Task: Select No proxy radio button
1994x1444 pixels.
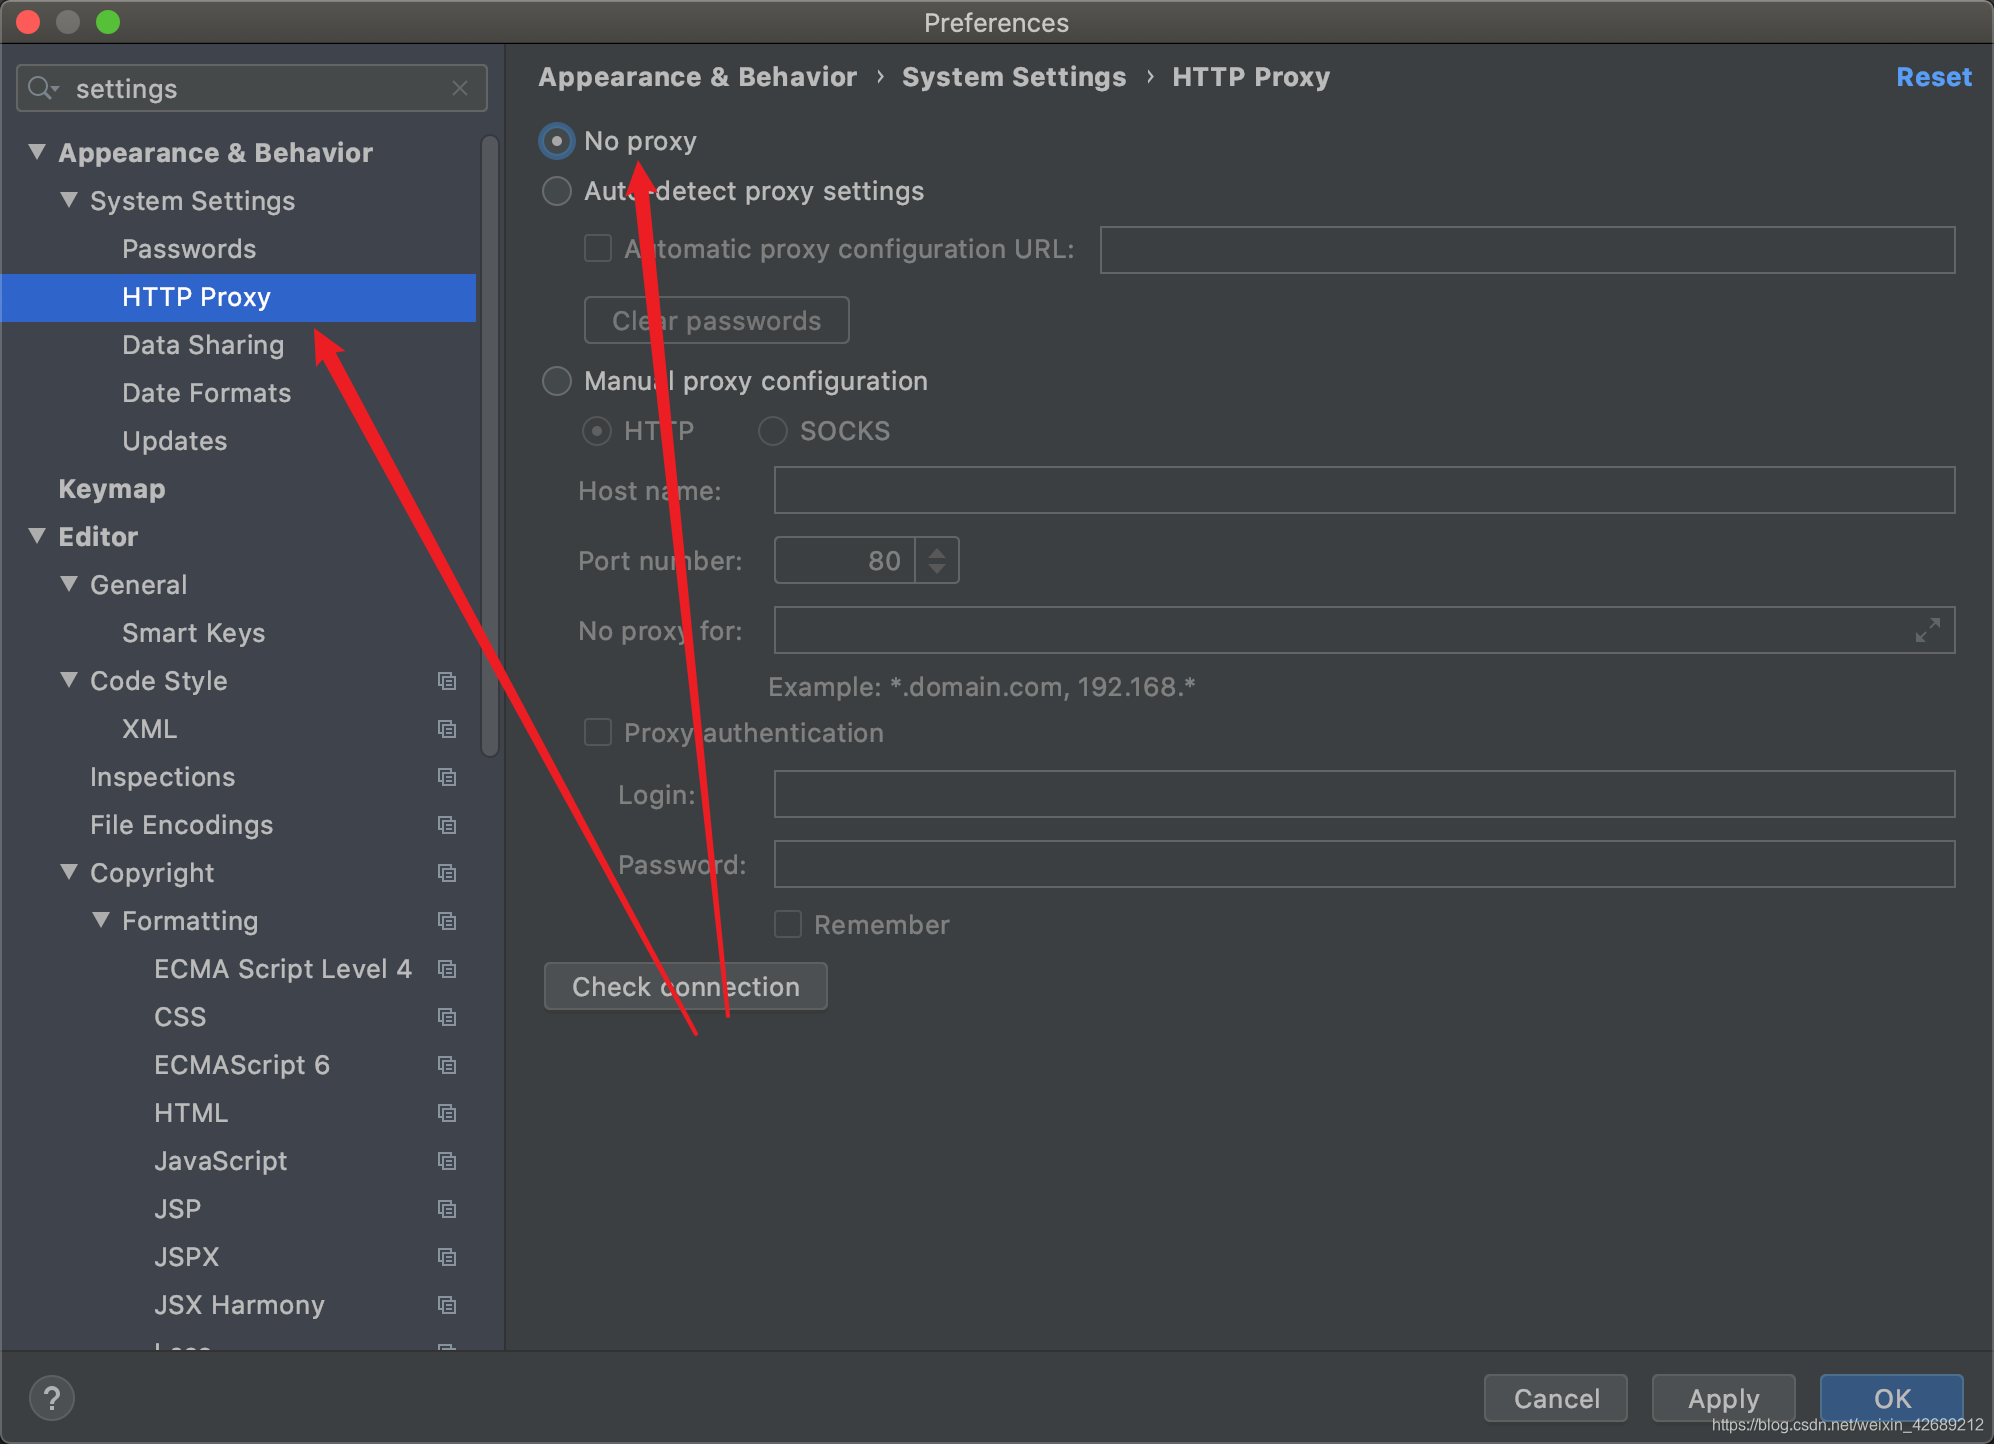Action: [559, 141]
